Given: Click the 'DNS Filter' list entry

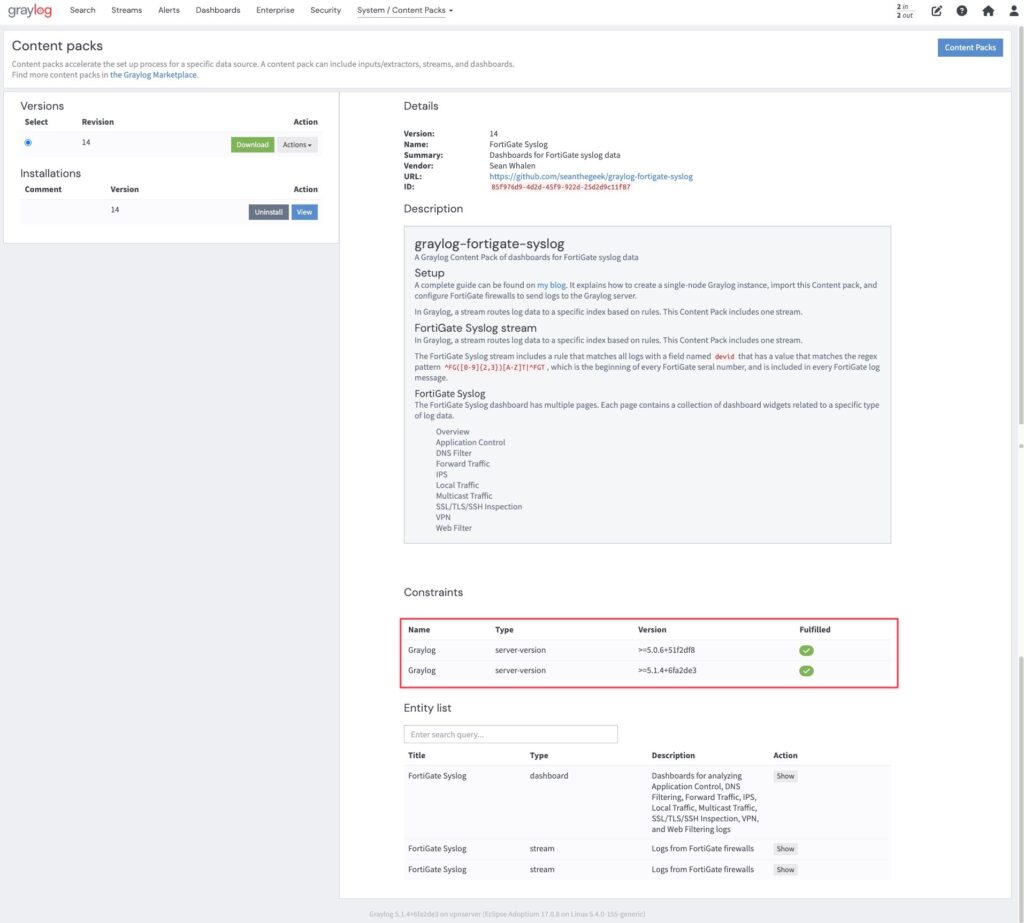Looking at the screenshot, I should point(453,453).
